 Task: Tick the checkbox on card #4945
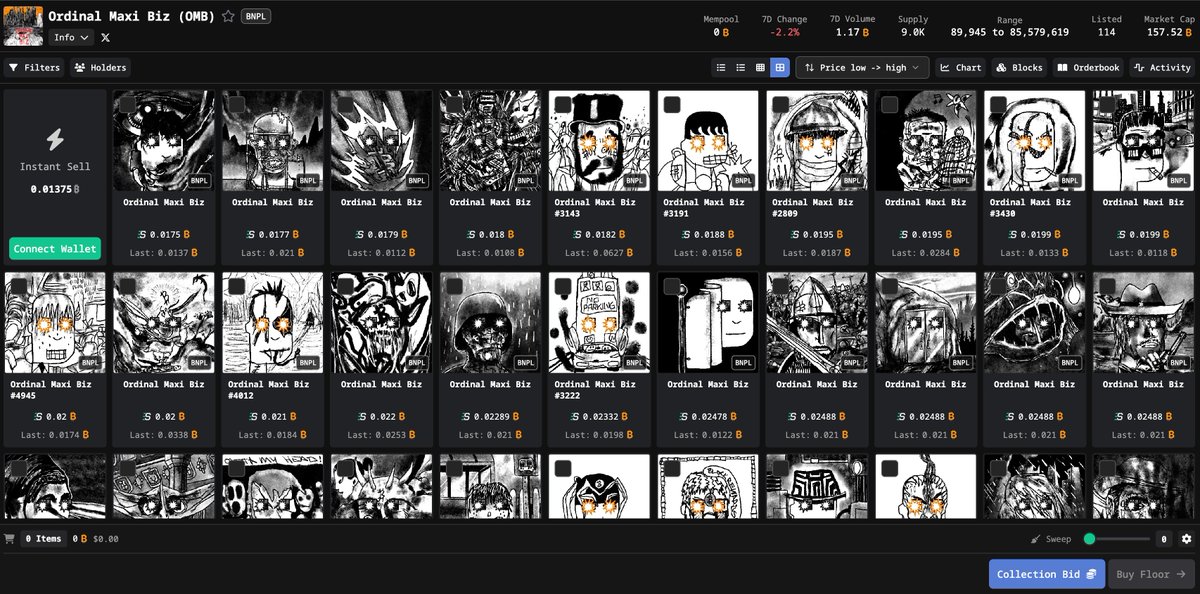19,286
